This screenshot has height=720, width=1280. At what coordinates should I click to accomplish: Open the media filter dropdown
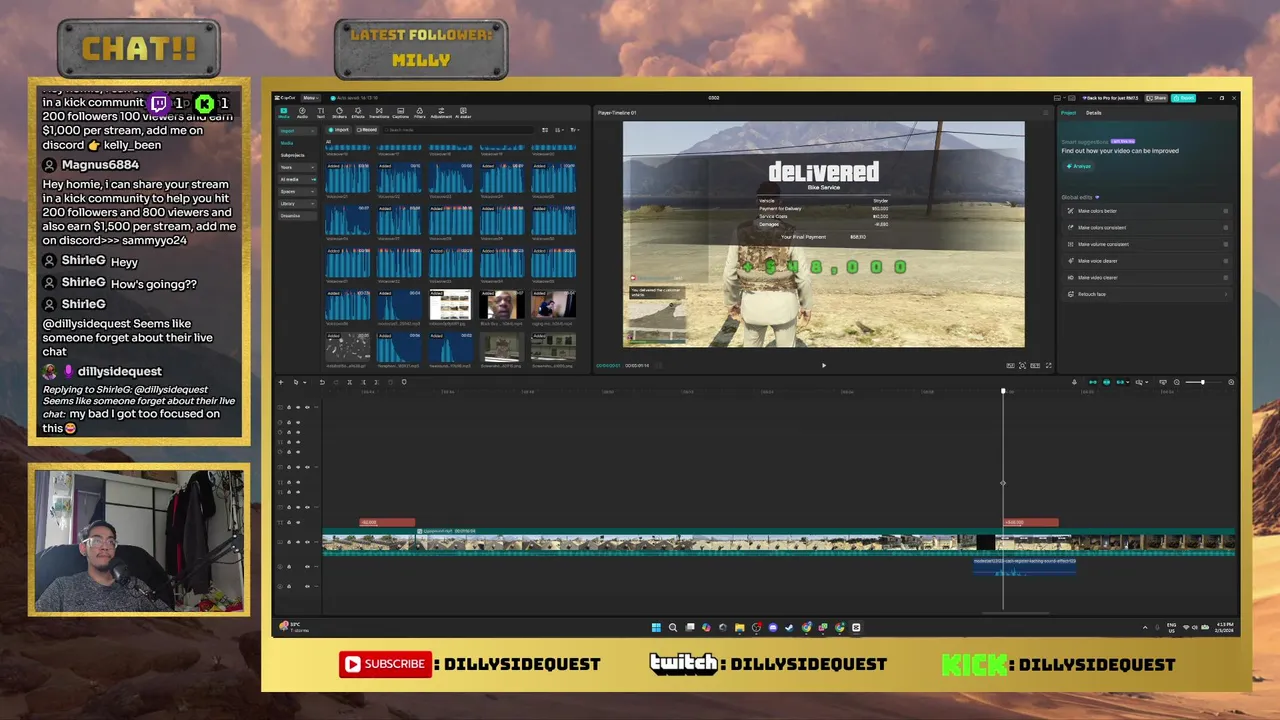click(575, 130)
